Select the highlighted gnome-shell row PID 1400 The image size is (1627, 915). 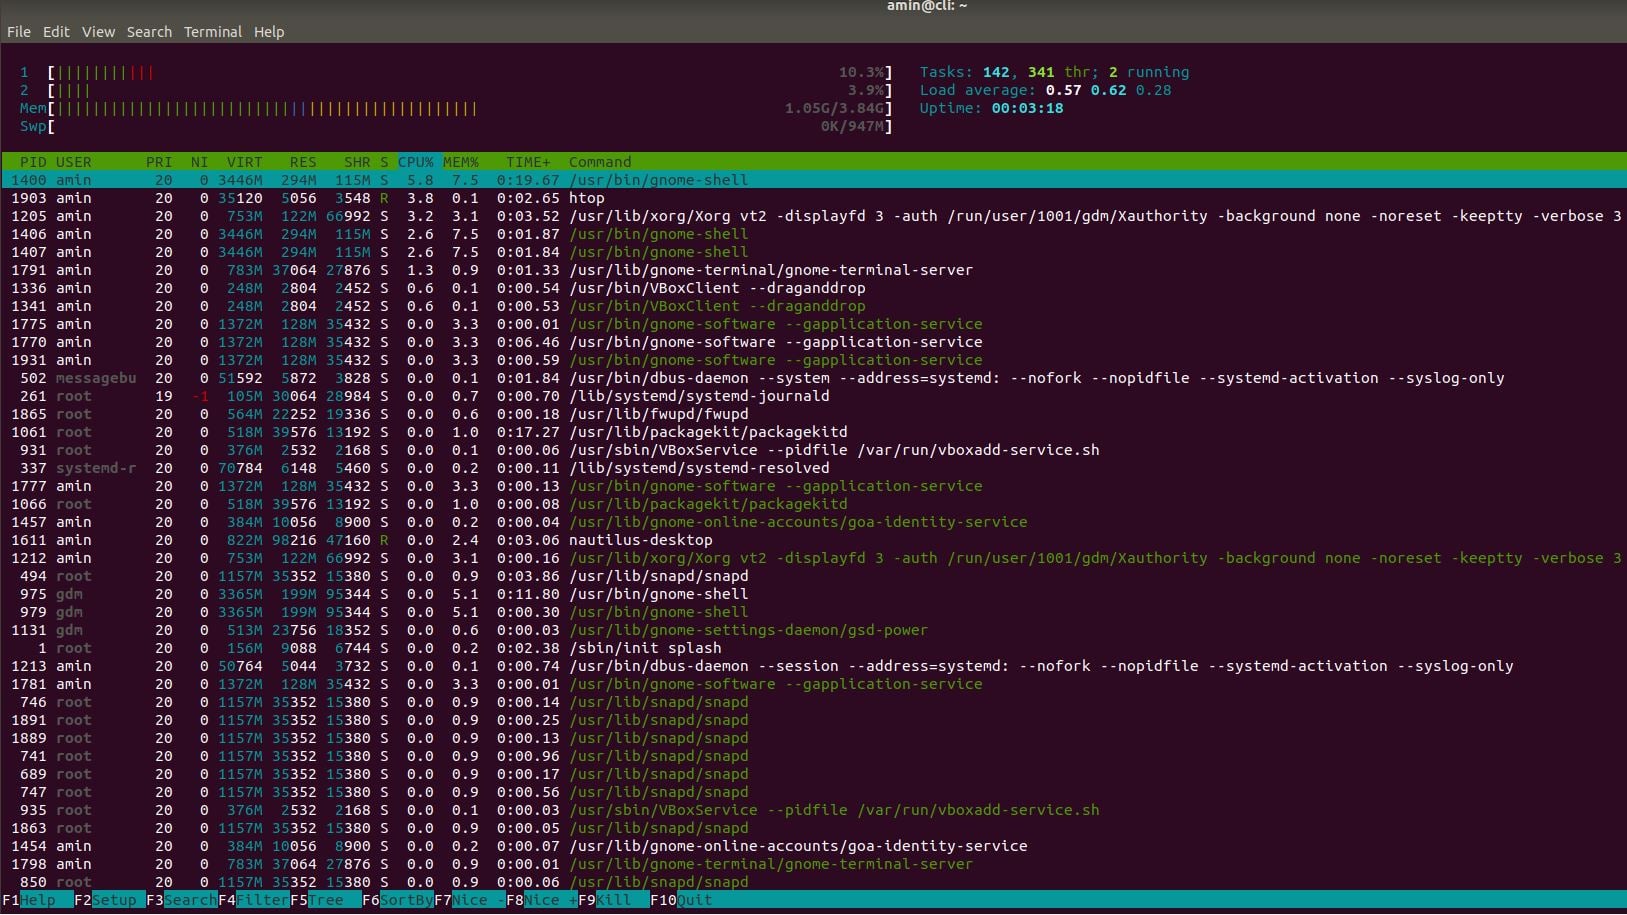[813, 180]
